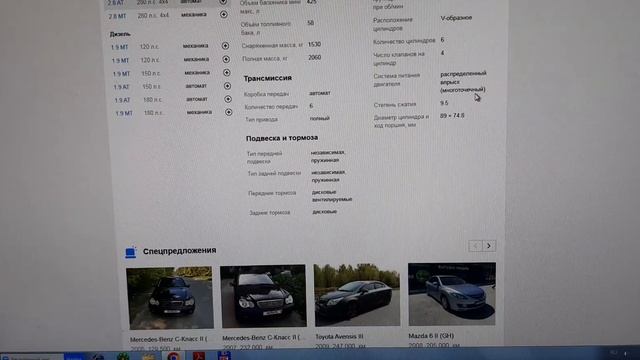Open Chrome from the taskbar
Viewport: 640px width, 360px height.
coord(173,356)
